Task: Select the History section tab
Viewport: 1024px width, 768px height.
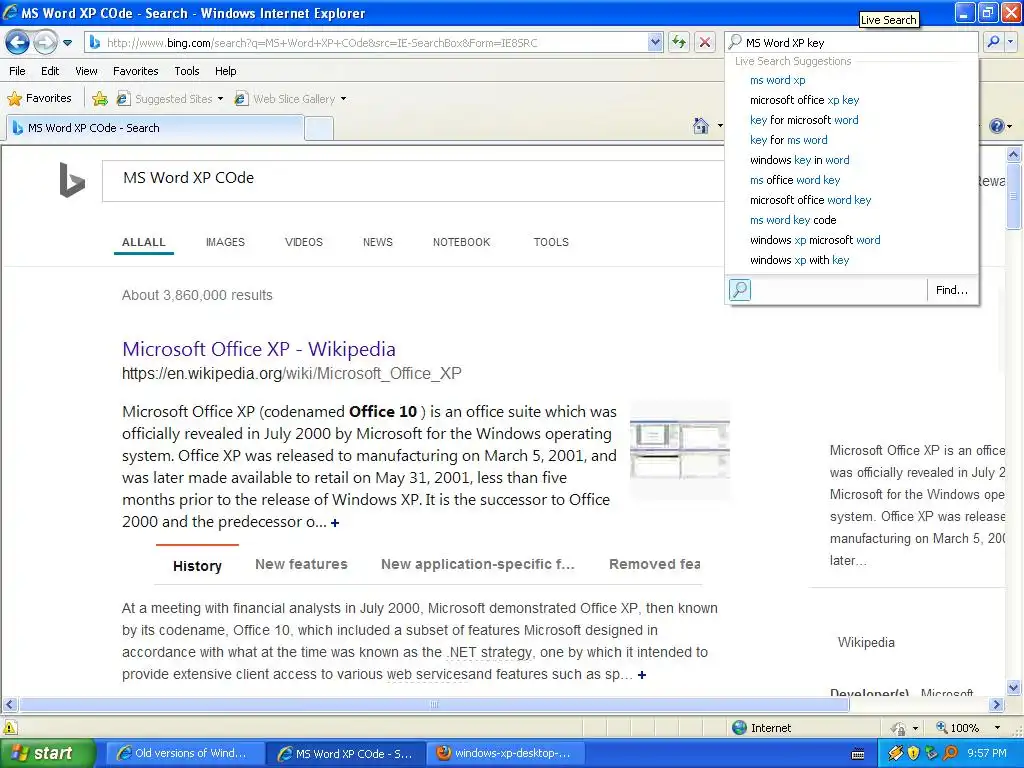Action: pyautogui.click(x=197, y=566)
